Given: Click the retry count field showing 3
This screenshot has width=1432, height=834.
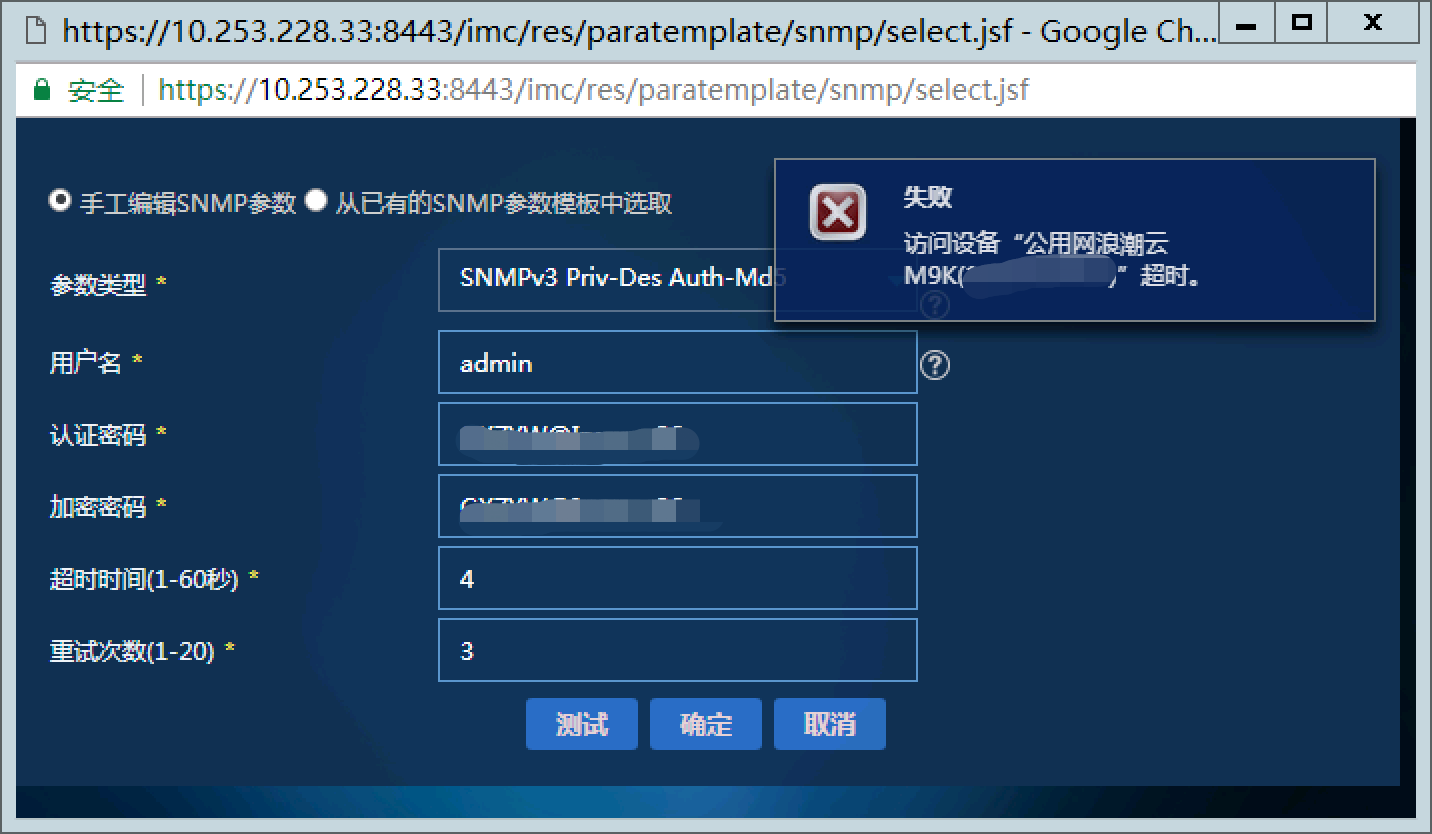Looking at the screenshot, I should pos(678,650).
